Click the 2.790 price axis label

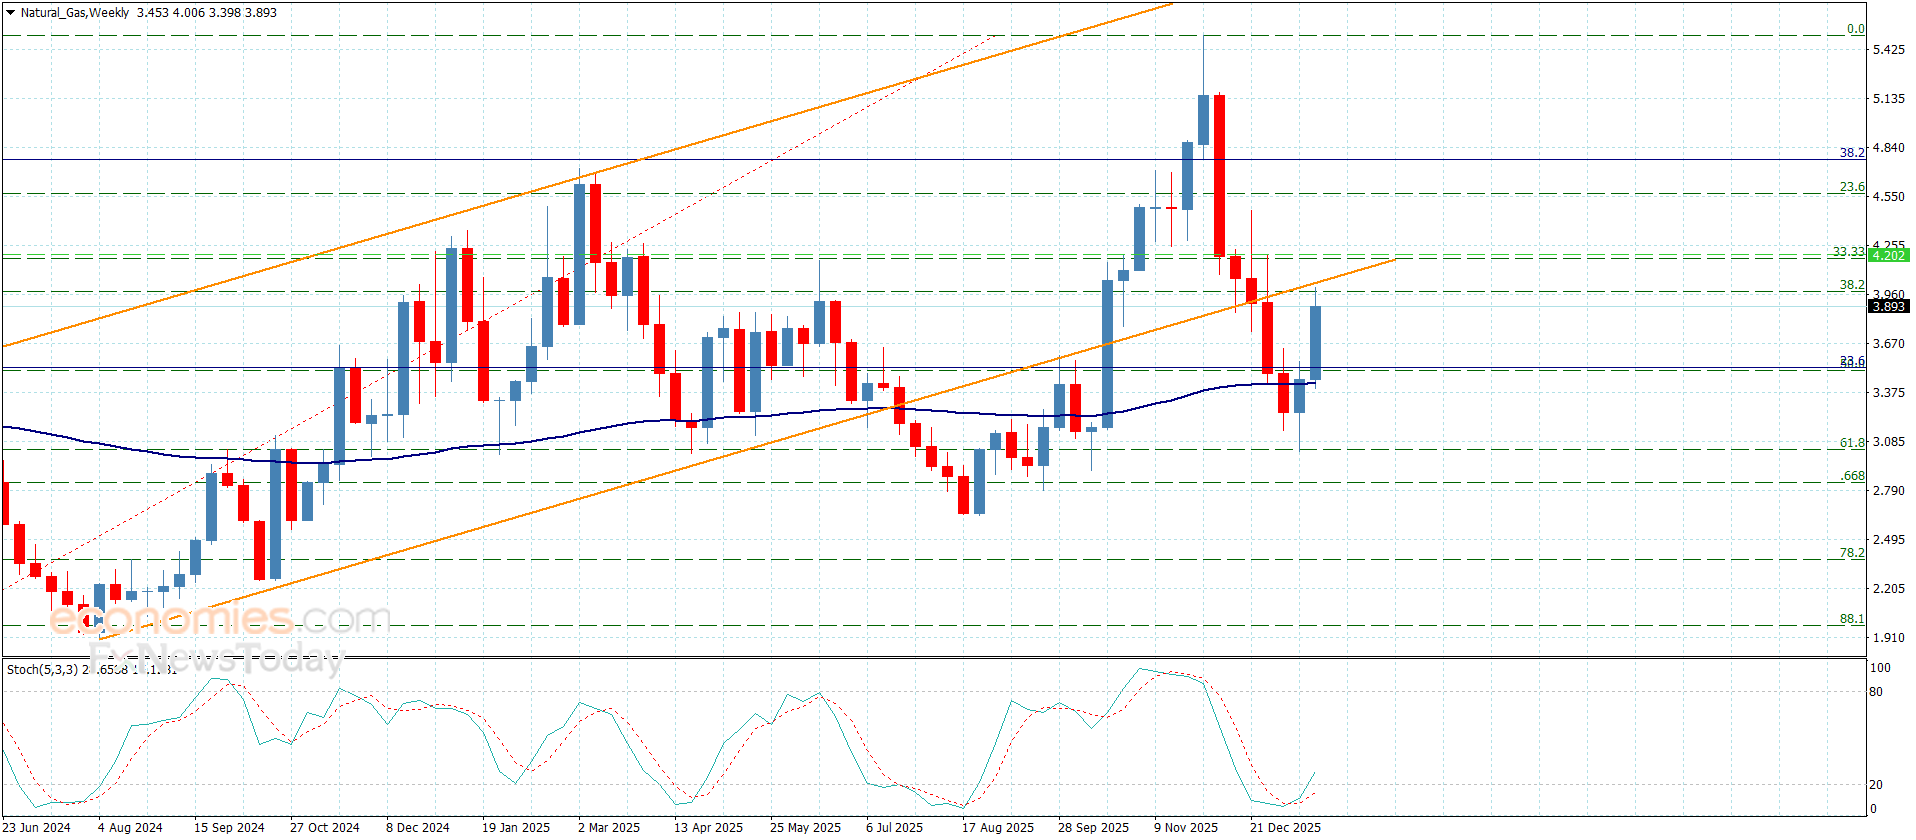point(1888,491)
